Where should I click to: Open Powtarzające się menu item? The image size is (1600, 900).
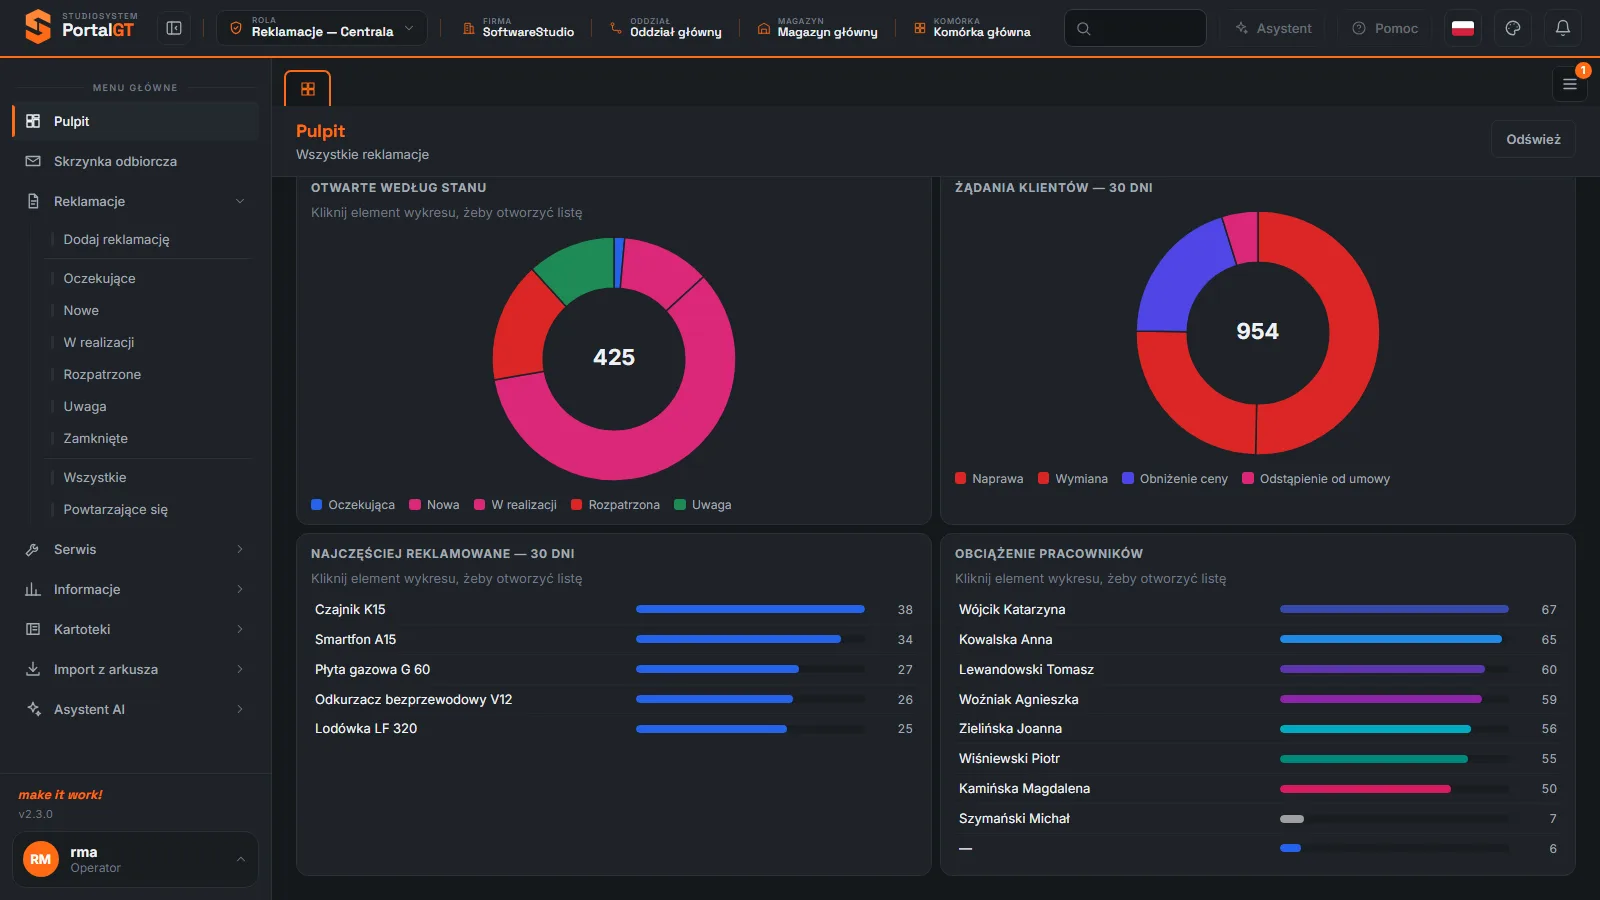click(x=115, y=509)
